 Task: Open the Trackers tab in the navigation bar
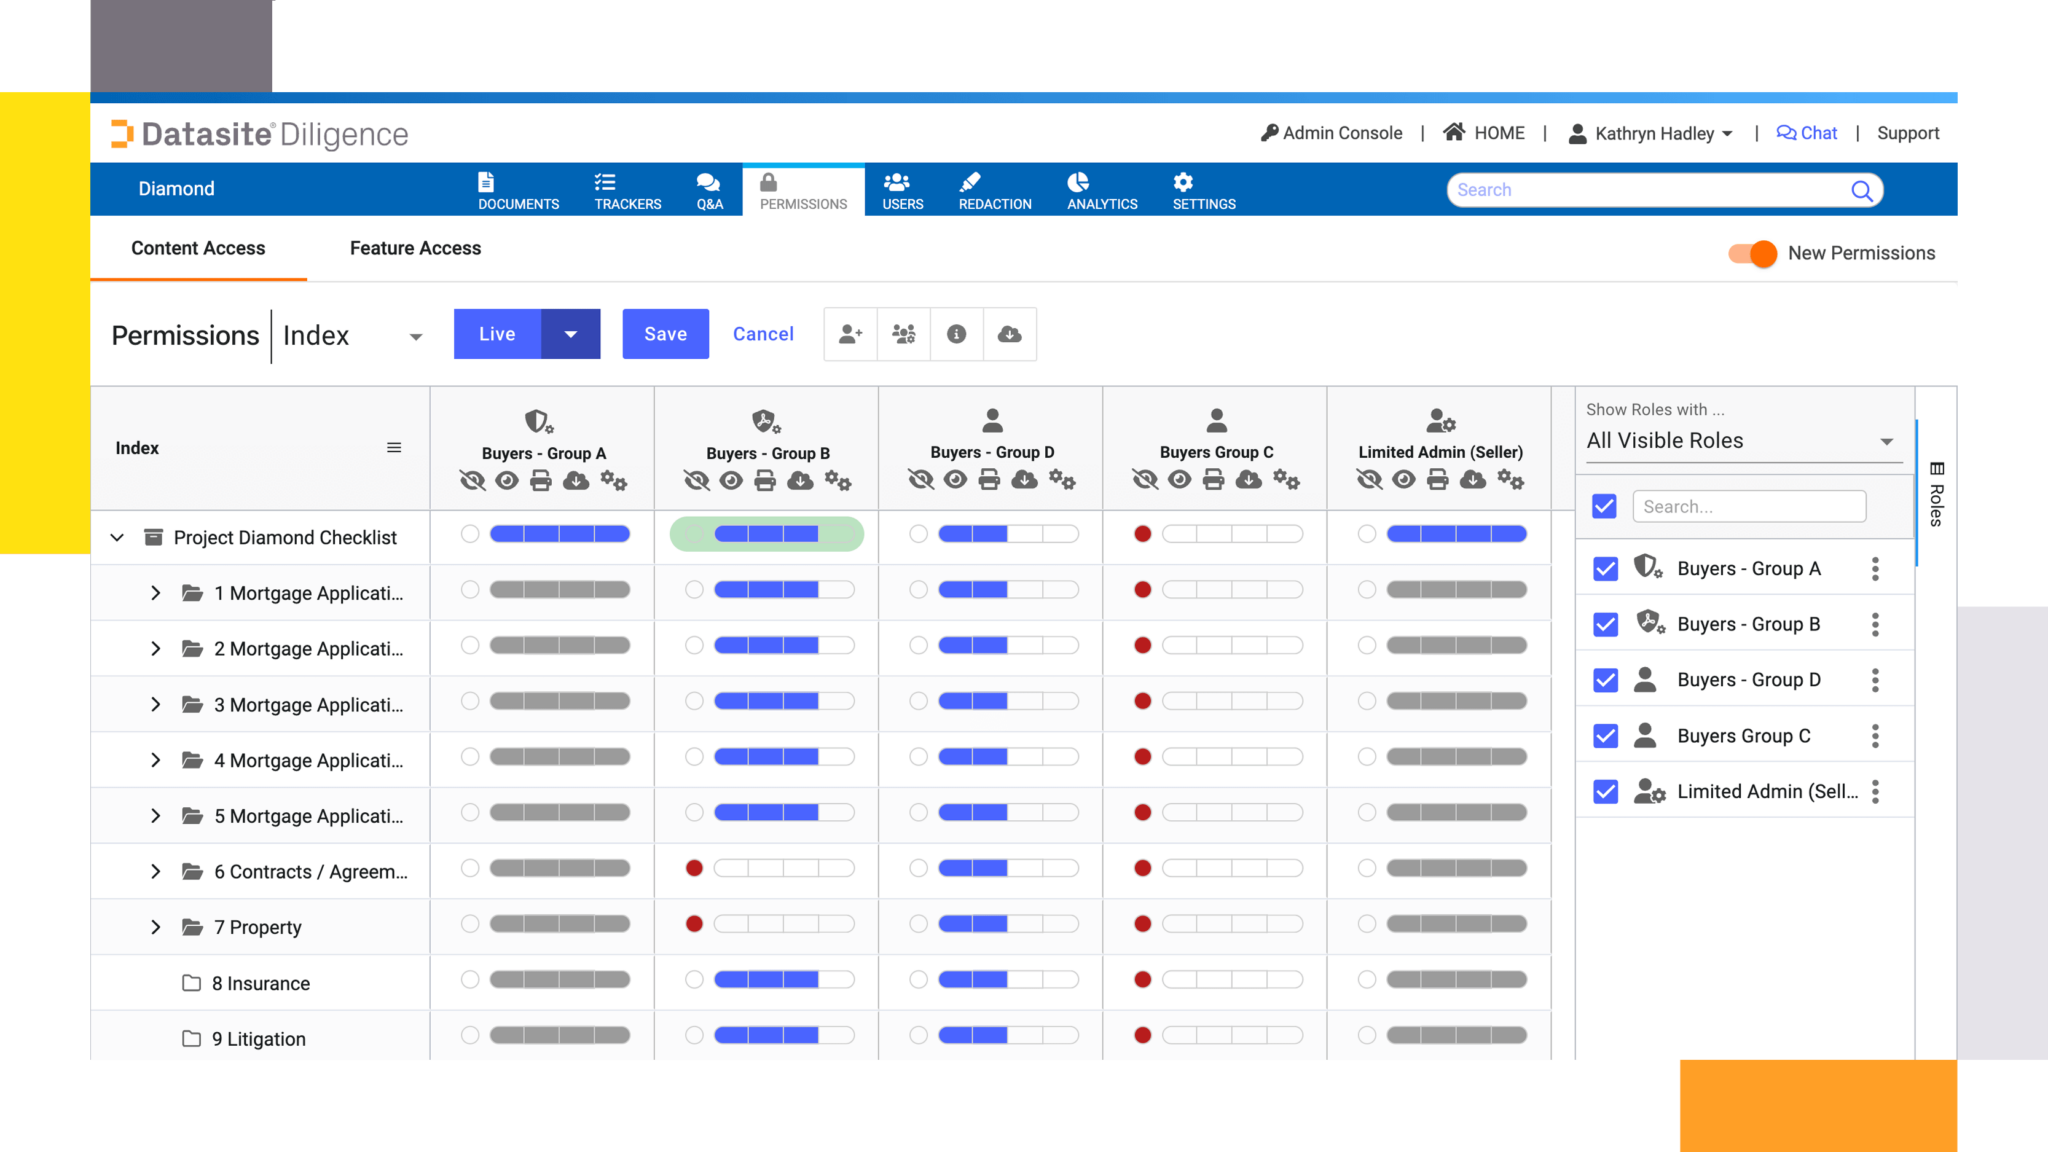[x=627, y=189]
